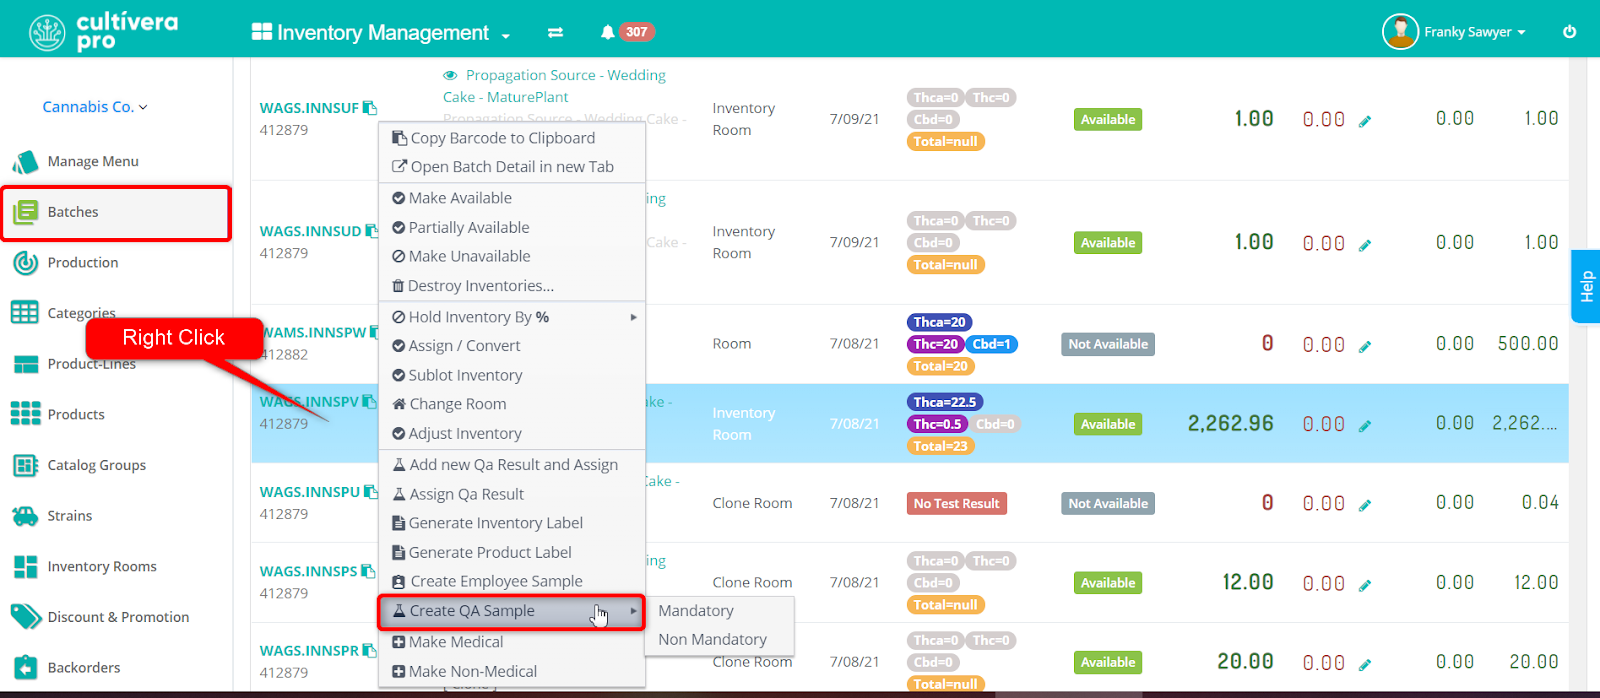The height and width of the screenshot is (698, 1600).
Task: Click Not Available badge in WAMS.INNSPW row
Action: (x=1108, y=344)
